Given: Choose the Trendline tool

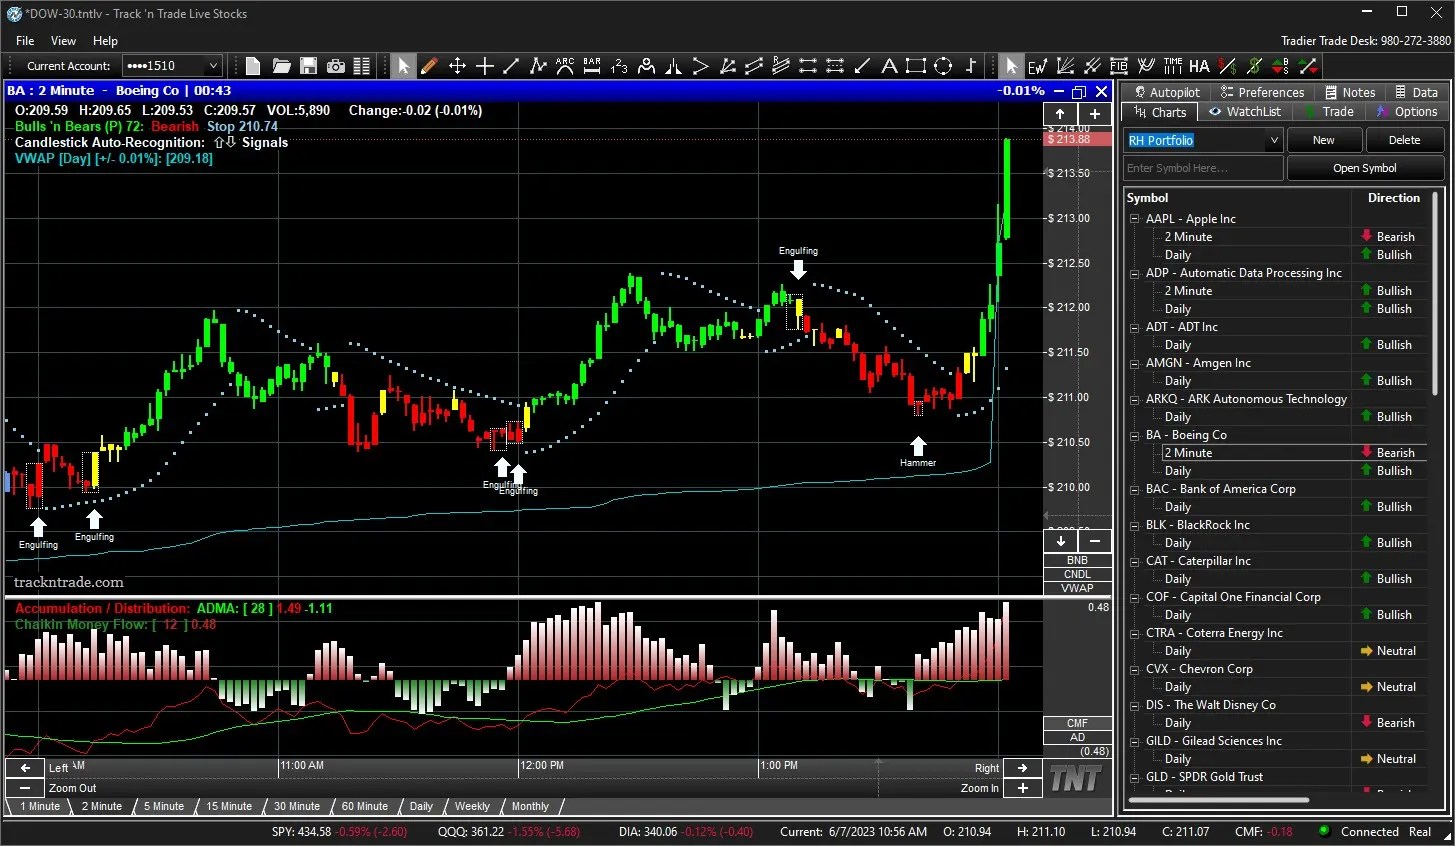Looking at the screenshot, I should [x=509, y=66].
